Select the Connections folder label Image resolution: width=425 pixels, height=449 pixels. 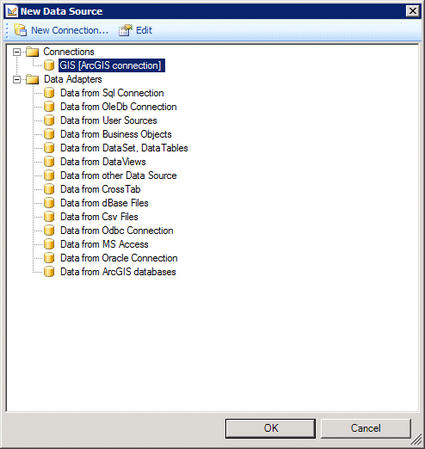tap(69, 52)
